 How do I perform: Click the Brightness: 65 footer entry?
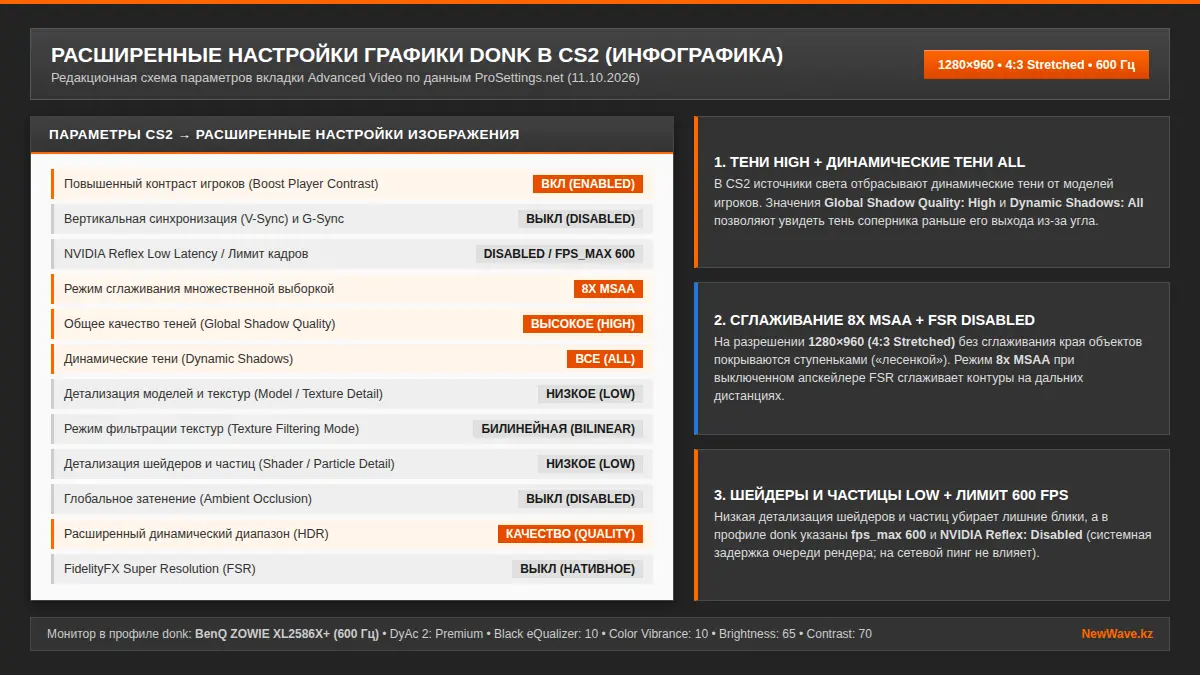755,633
